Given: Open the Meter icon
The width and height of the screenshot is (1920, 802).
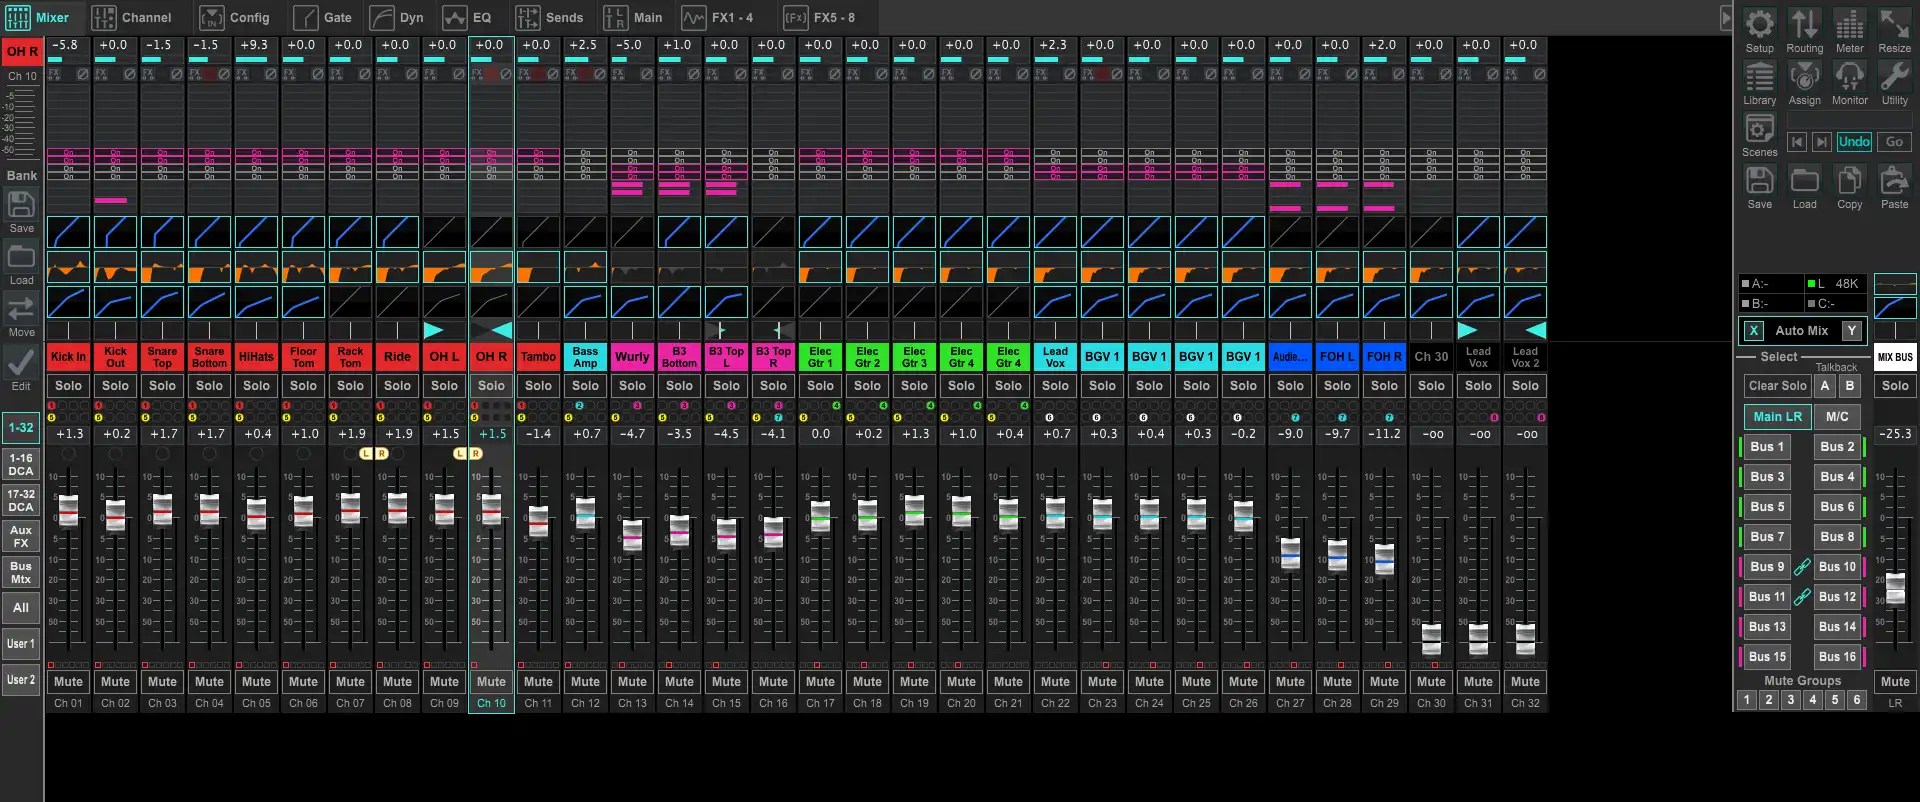Looking at the screenshot, I should click(1849, 24).
